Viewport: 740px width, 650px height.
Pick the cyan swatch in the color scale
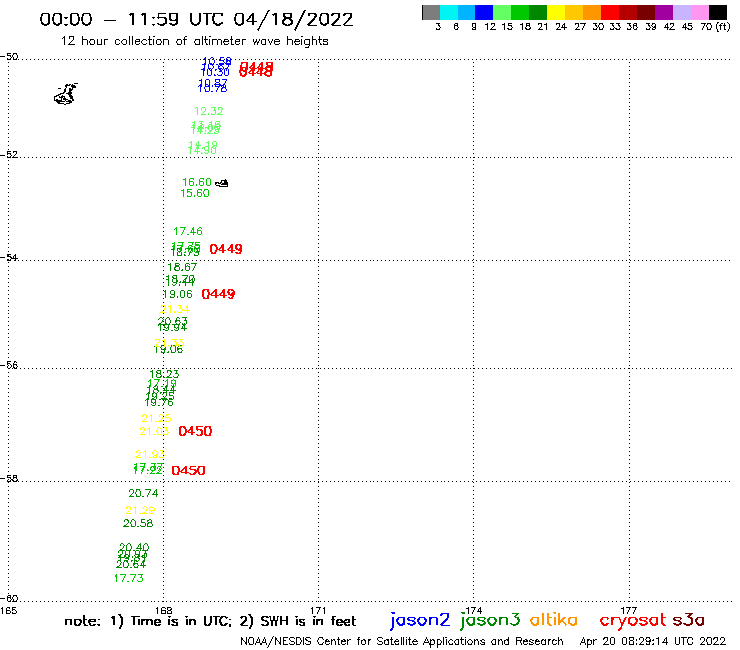[x=448, y=12]
